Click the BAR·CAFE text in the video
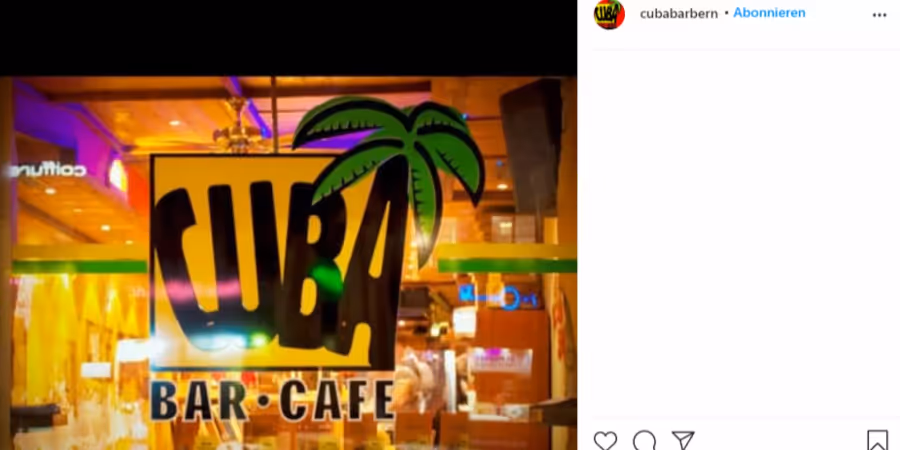Viewport: 900px width, 450px height. click(x=272, y=399)
